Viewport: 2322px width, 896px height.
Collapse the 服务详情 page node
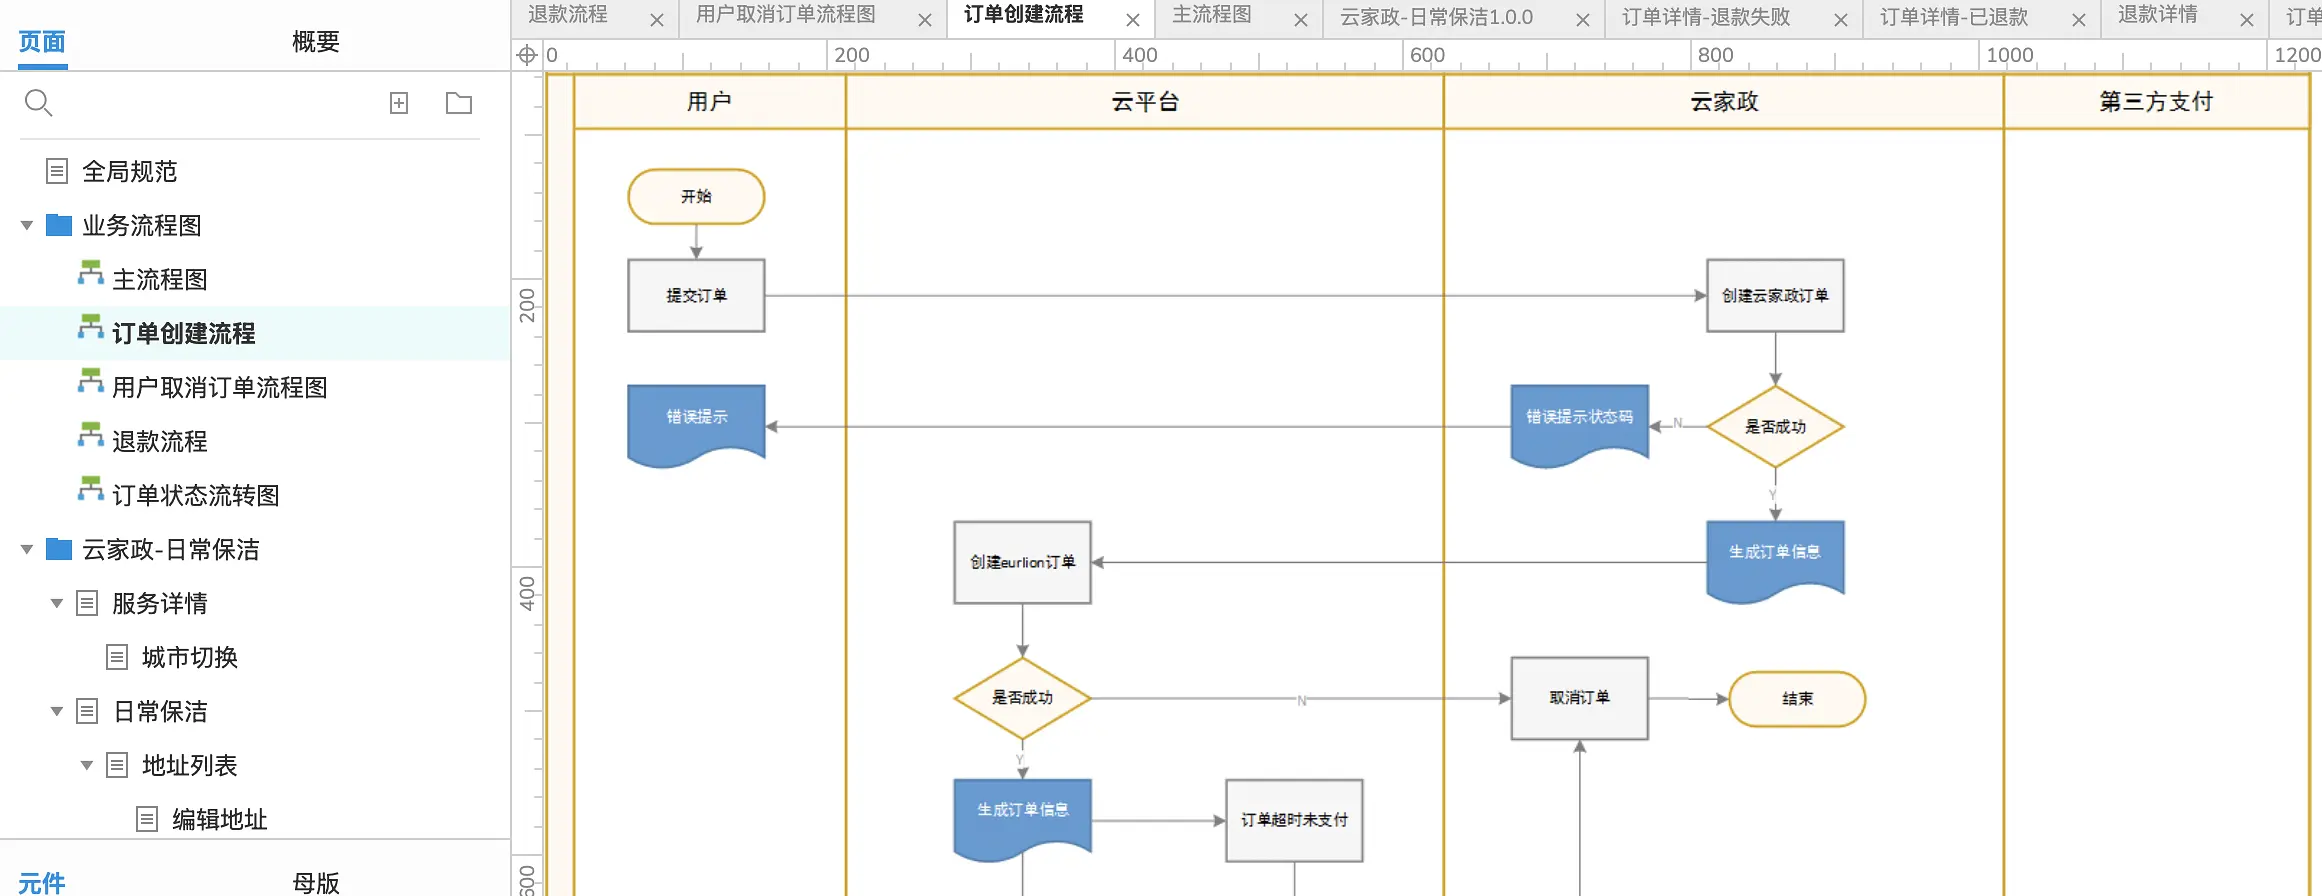tap(57, 604)
